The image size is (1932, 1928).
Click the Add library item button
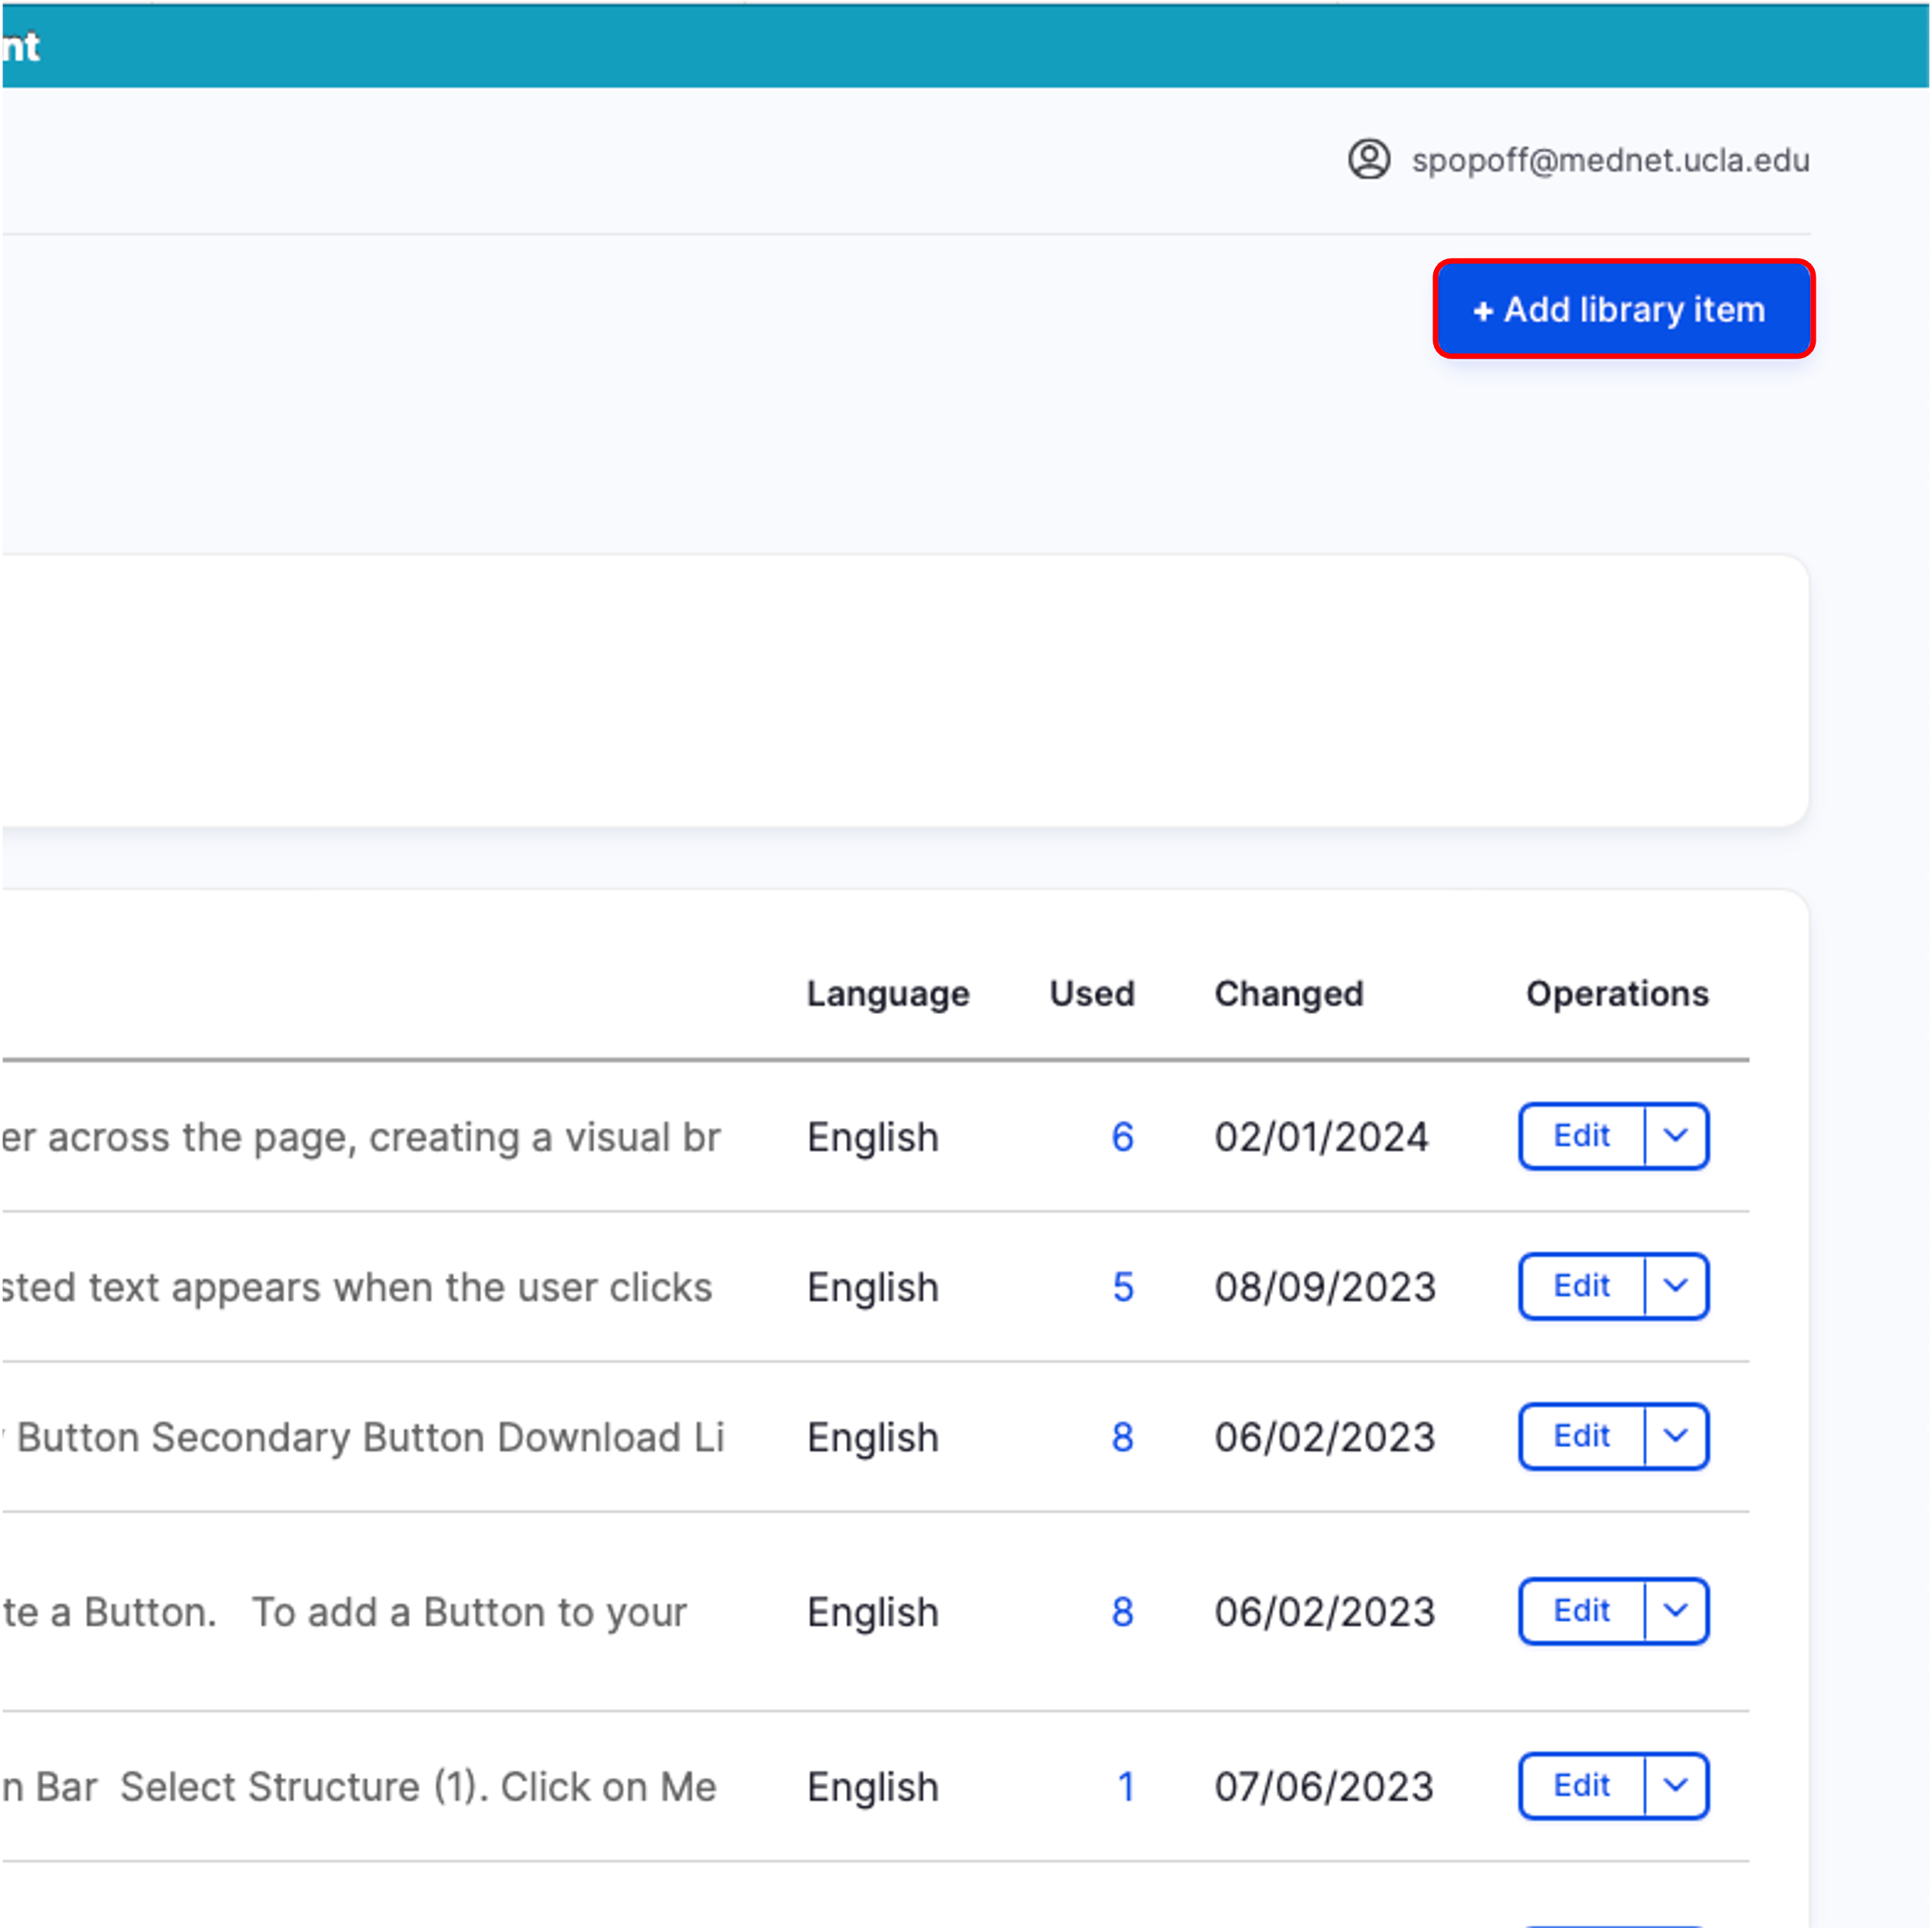(1622, 309)
